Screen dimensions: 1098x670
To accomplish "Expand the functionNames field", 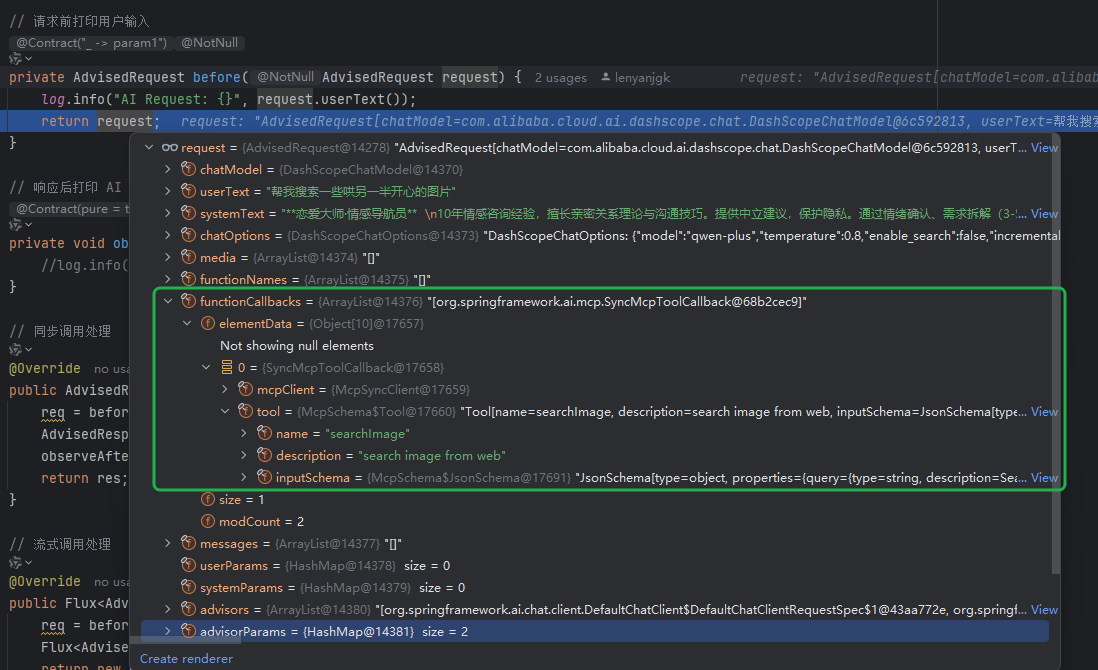I will click(167, 279).
